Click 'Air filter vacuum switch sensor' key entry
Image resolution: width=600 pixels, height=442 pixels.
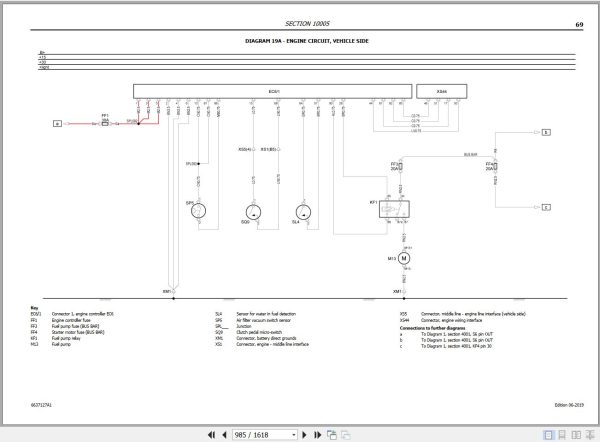(x=264, y=320)
